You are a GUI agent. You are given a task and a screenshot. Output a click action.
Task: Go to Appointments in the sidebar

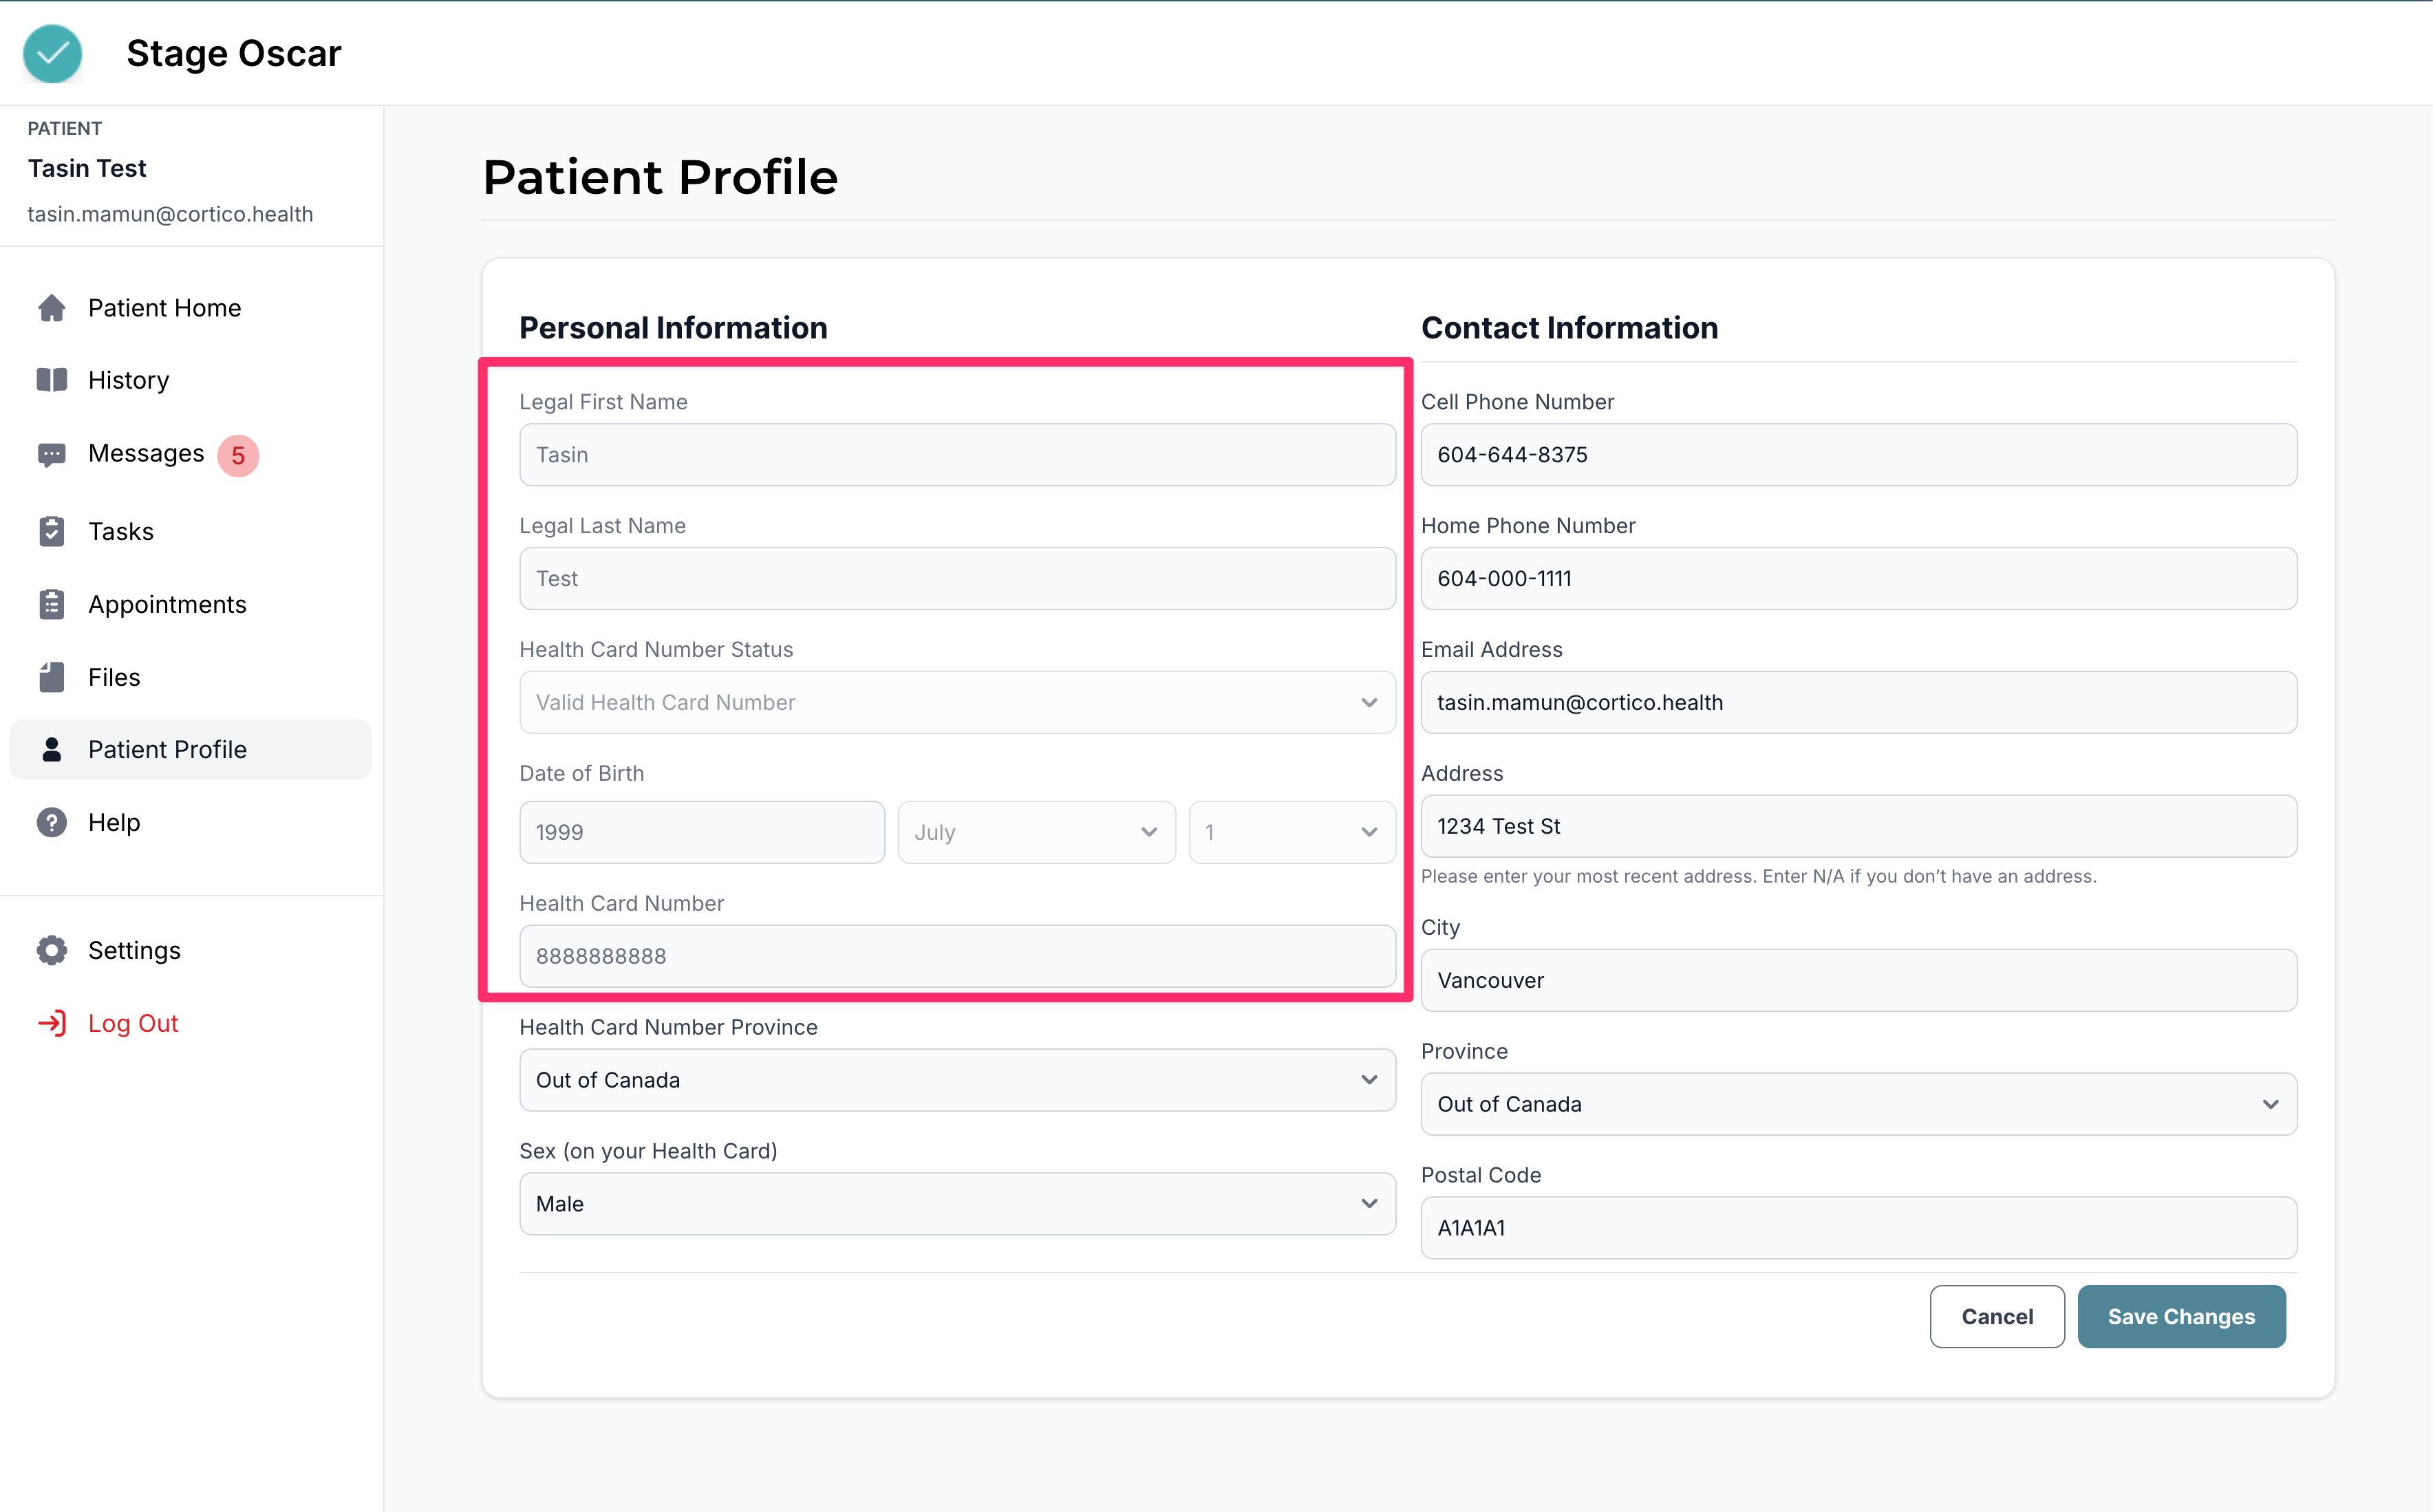(167, 604)
